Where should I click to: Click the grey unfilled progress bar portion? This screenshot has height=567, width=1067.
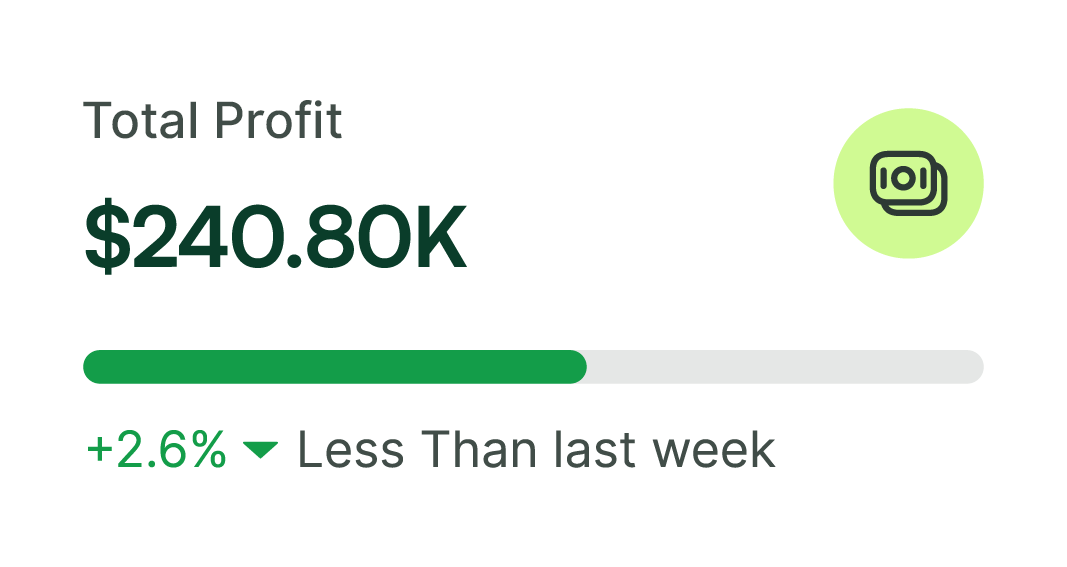click(784, 367)
